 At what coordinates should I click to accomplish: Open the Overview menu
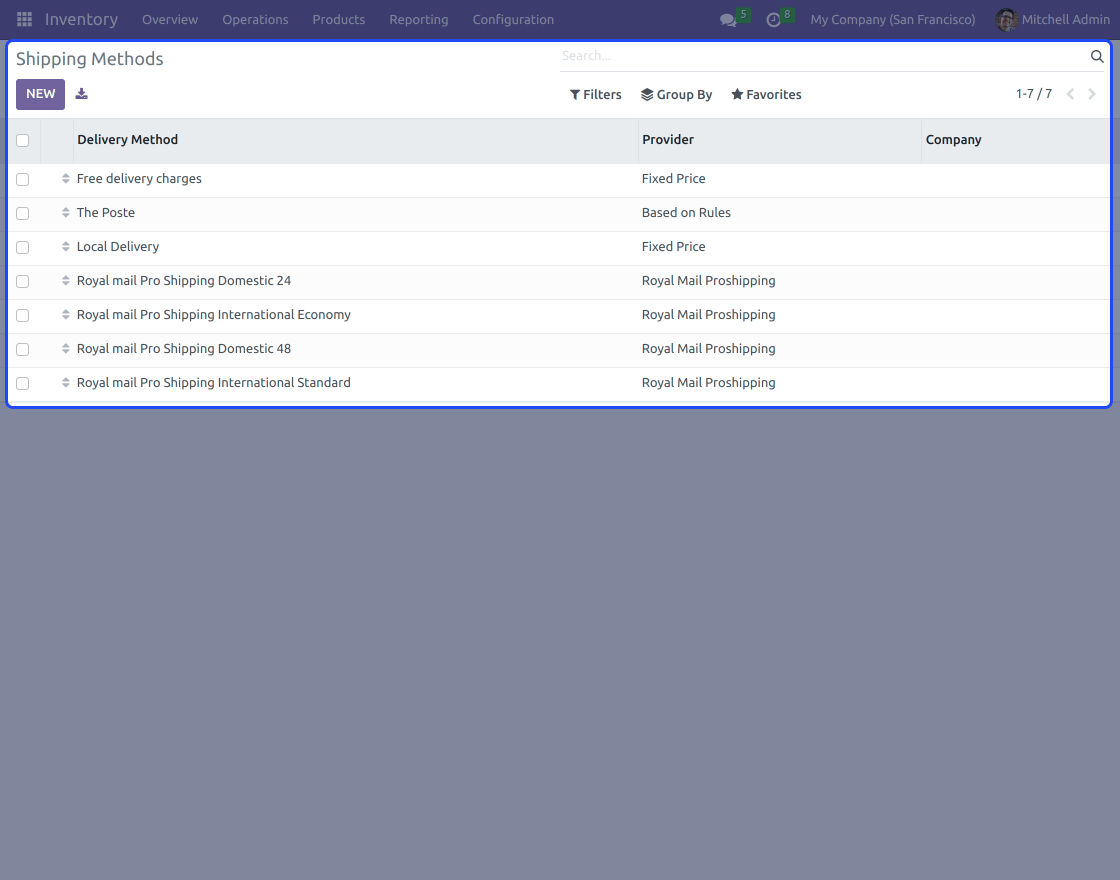(170, 20)
